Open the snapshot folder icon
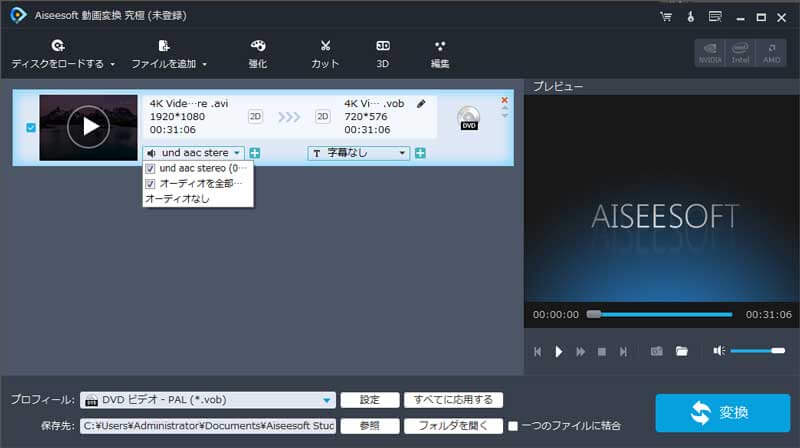This screenshot has width=800, height=448. (x=682, y=351)
